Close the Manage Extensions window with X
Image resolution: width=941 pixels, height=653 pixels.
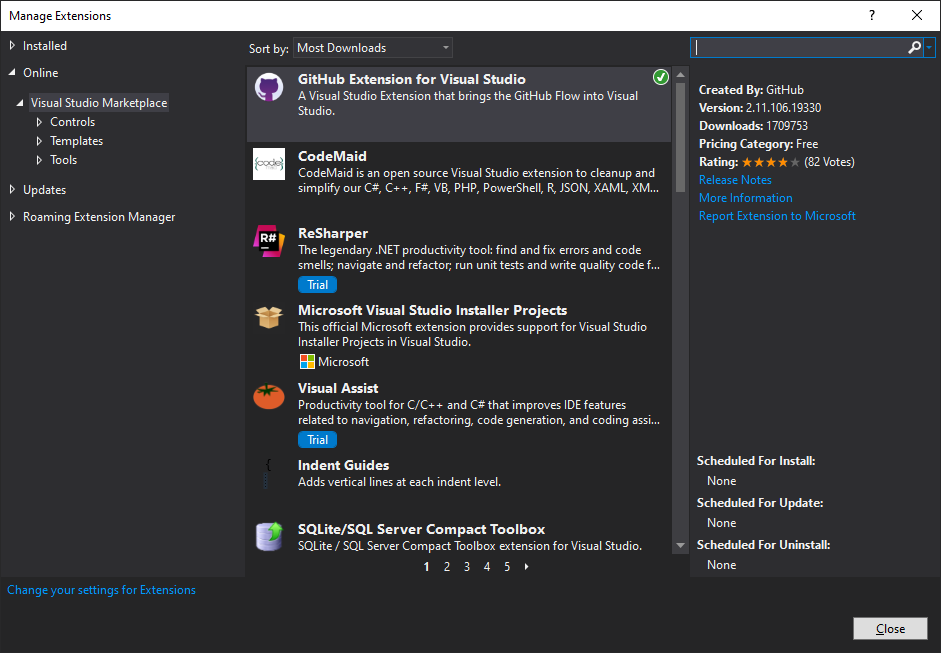916,16
